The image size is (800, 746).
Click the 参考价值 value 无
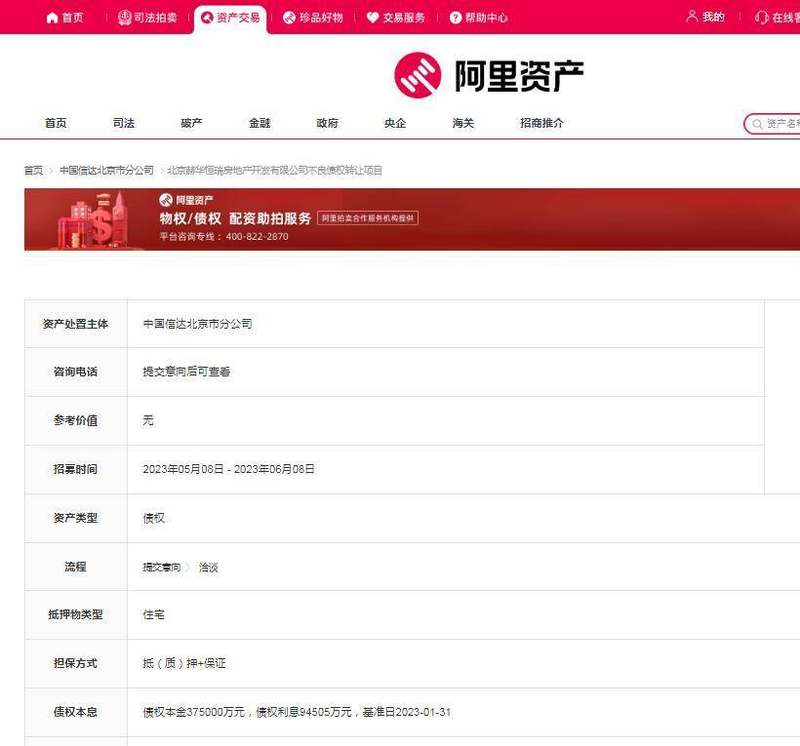click(148, 420)
